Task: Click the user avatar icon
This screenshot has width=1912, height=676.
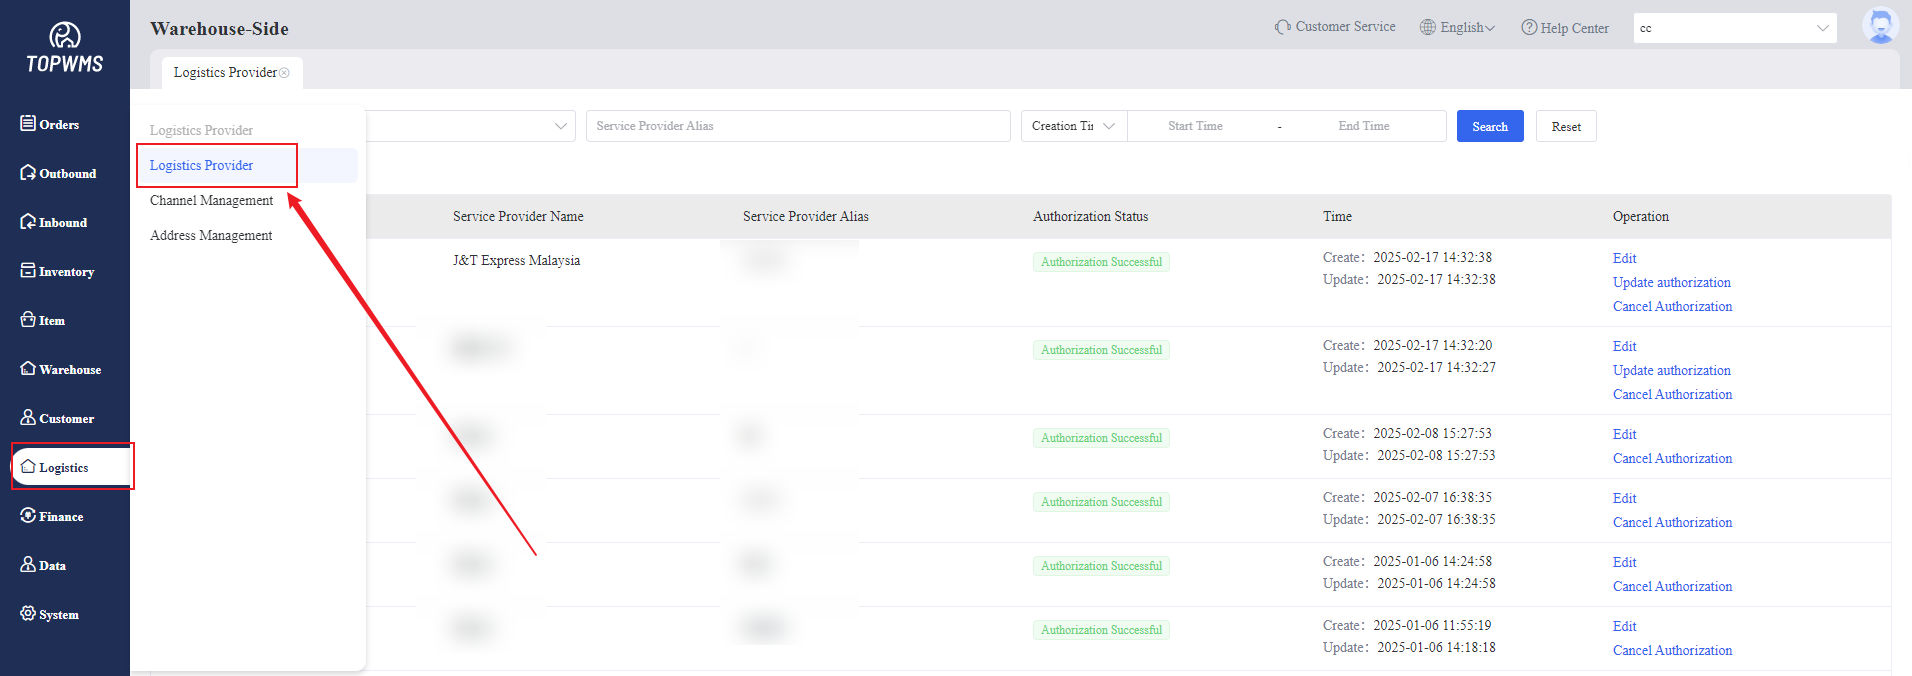Action: coord(1879,27)
